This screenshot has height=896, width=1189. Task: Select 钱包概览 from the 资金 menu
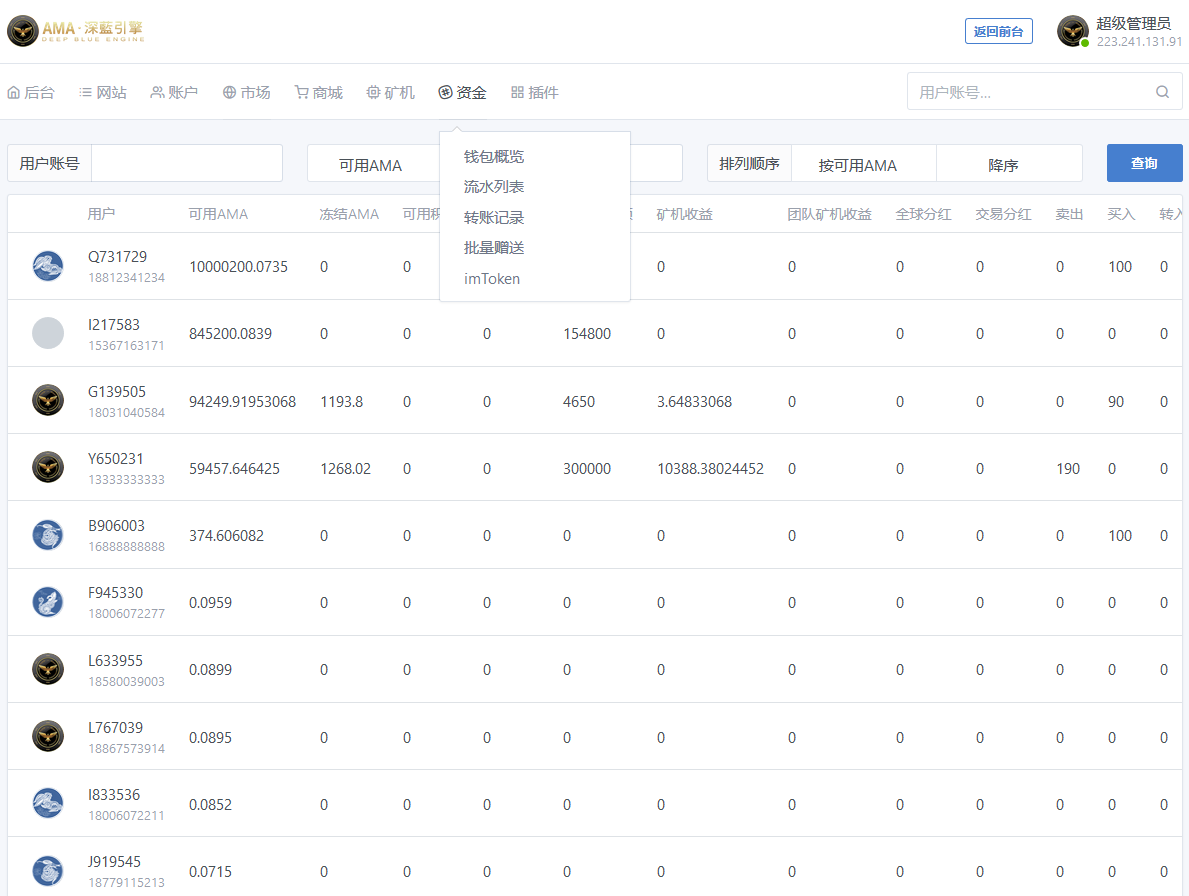[x=494, y=156]
